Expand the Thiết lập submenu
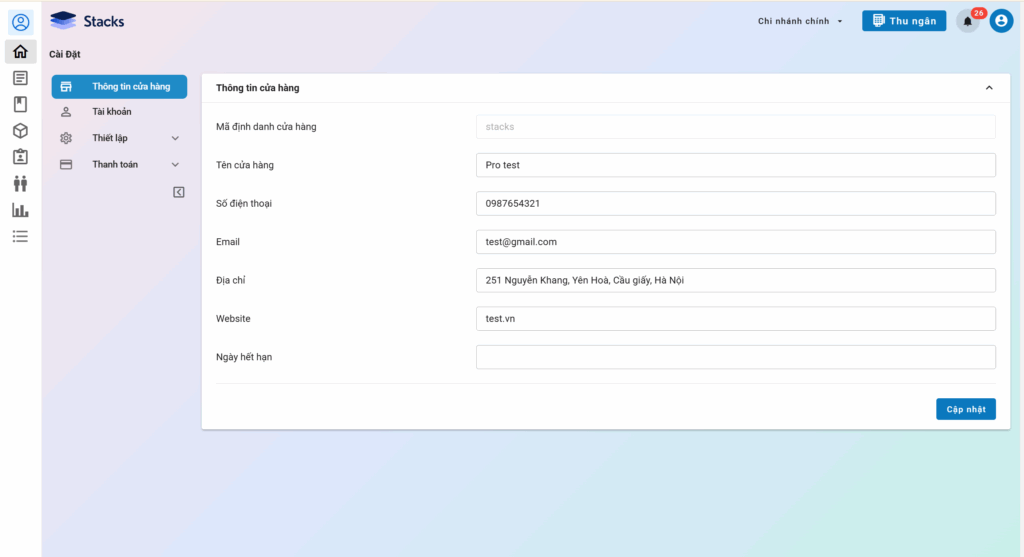This screenshot has width=1024, height=557. point(175,138)
